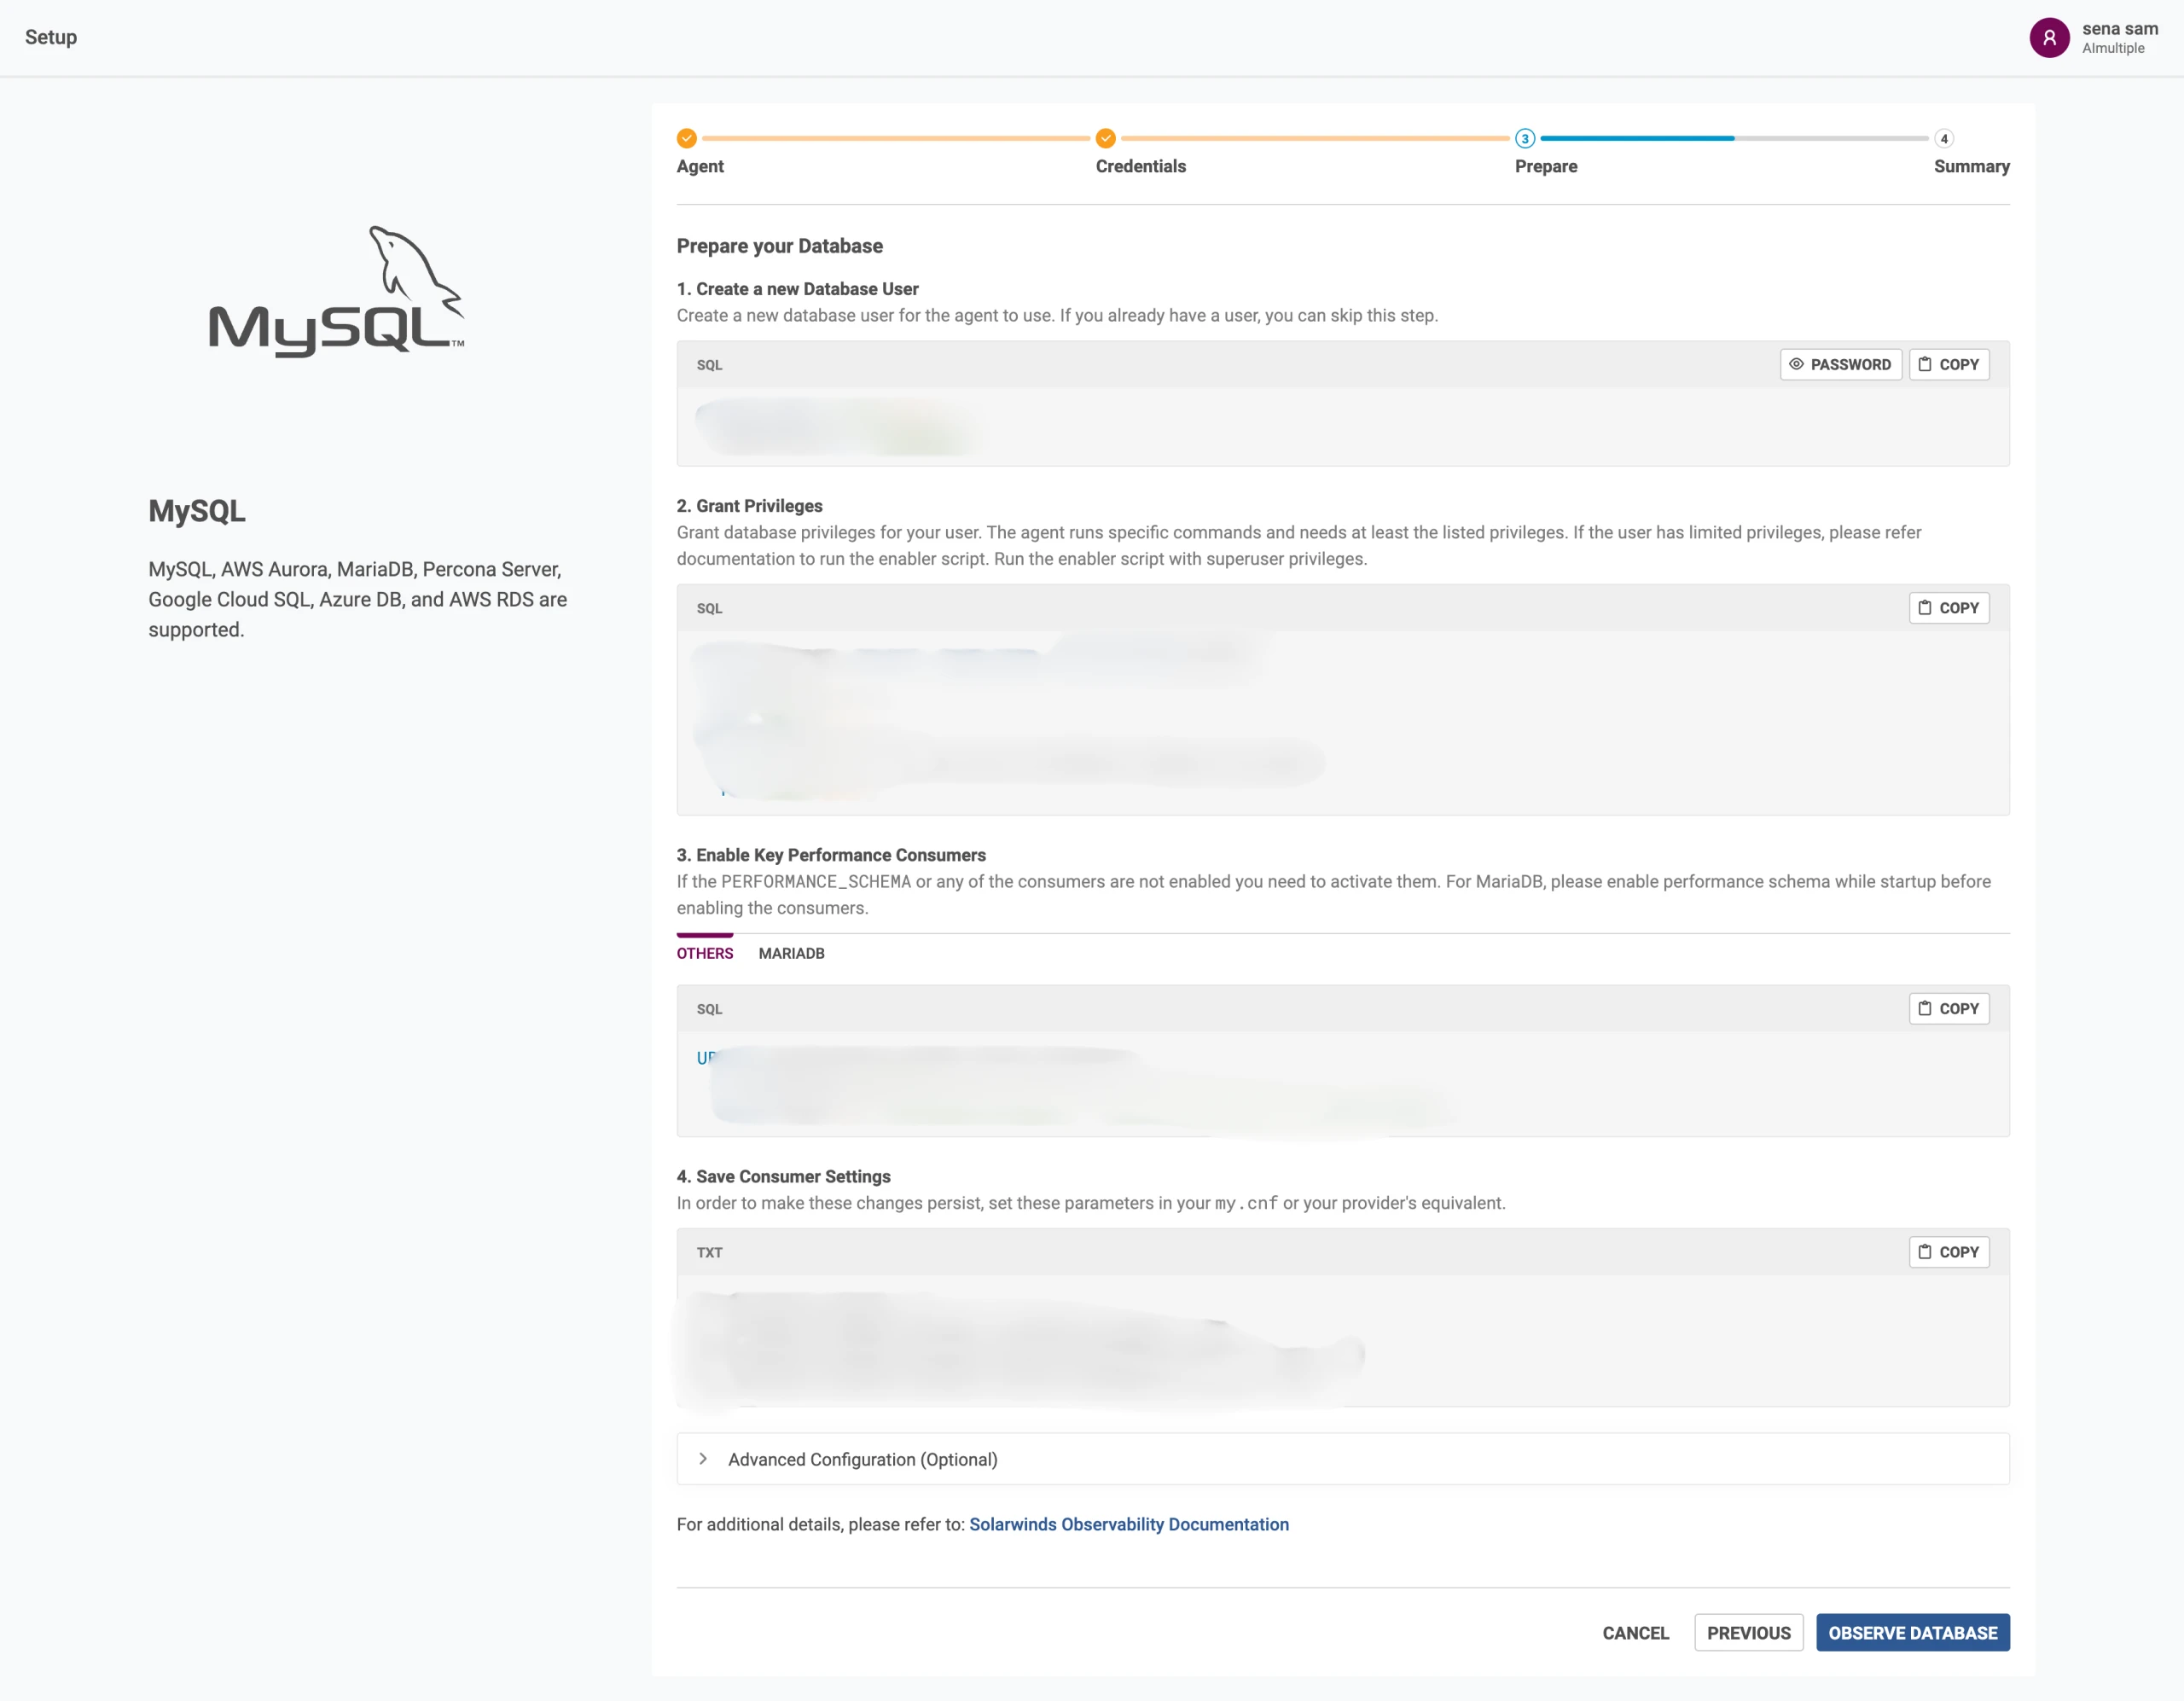The height and width of the screenshot is (1701, 2184).
Task: Click the '3. Enable Key Performance Consumers' heading
Action: (x=831, y=855)
